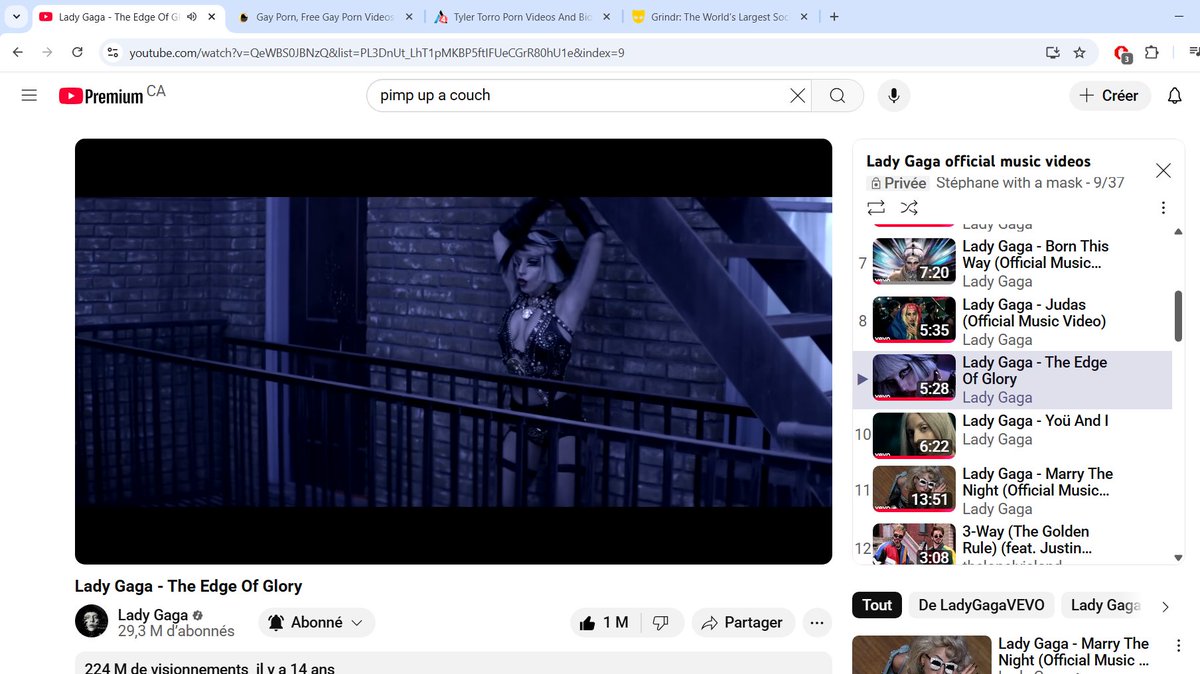Toggle playlist loop
The image size is (1200, 674).
tap(876, 208)
